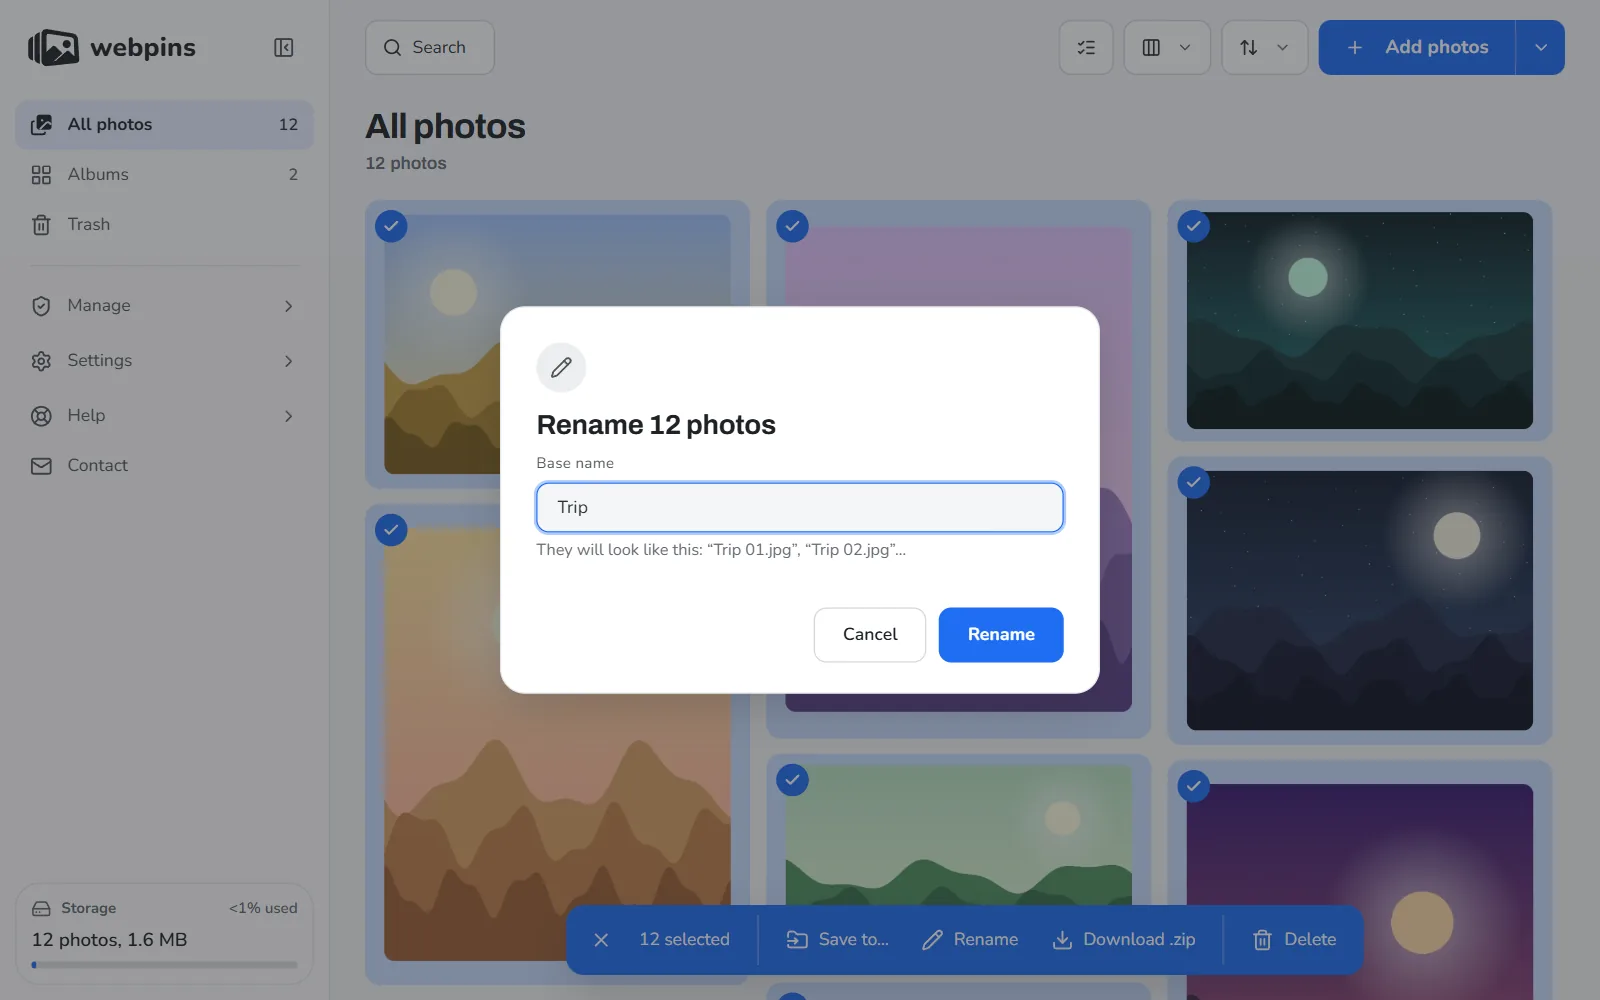Deselect the sunny desert photo checkbox

(391, 226)
